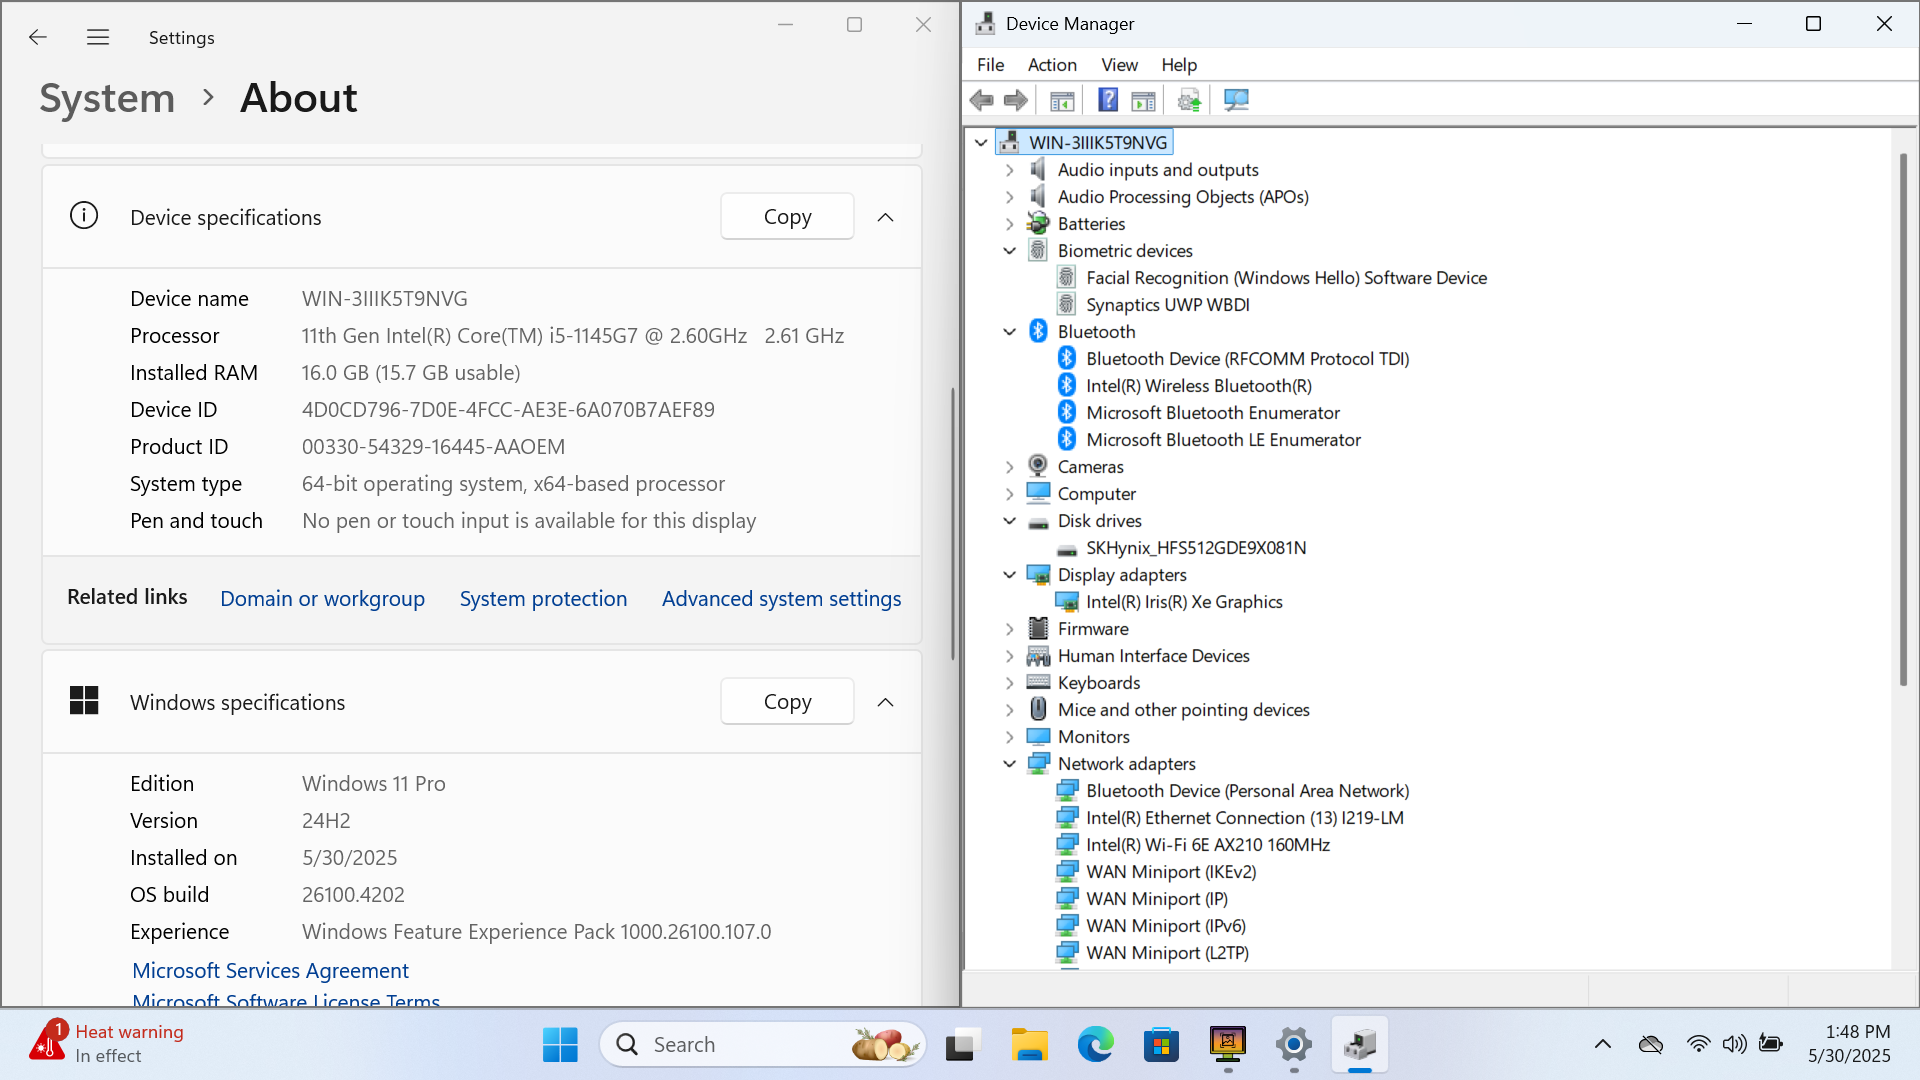This screenshot has height=1080, width=1920.
Task: Open the Action menu in Device Manager
Action: pos(1052,64)
